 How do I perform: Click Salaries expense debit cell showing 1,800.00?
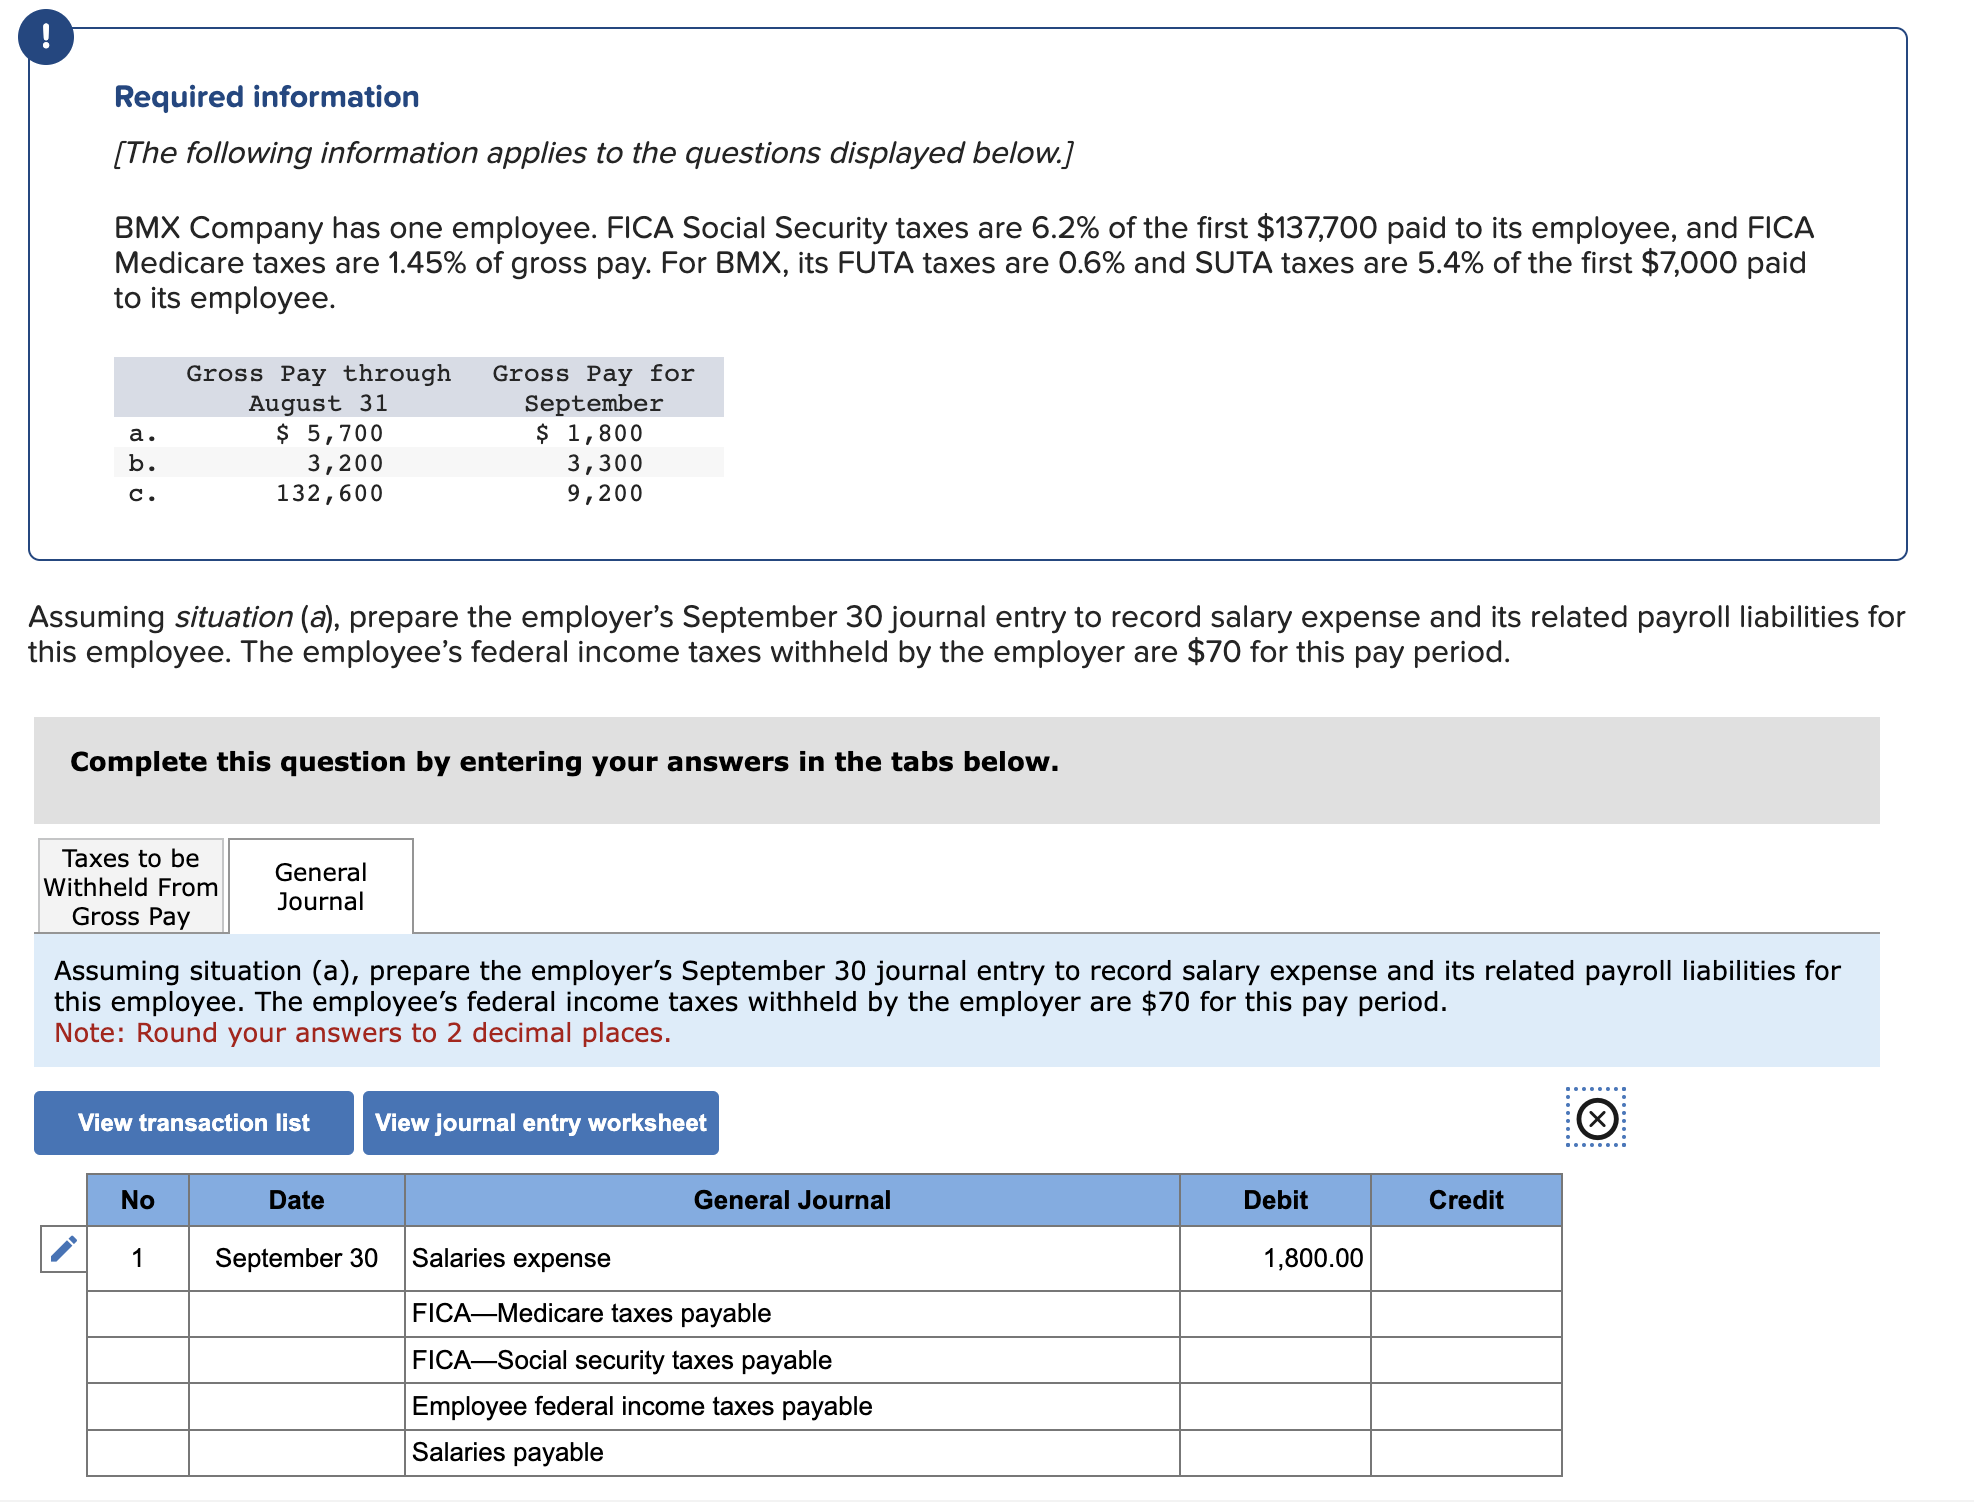coord(1274,1258)
